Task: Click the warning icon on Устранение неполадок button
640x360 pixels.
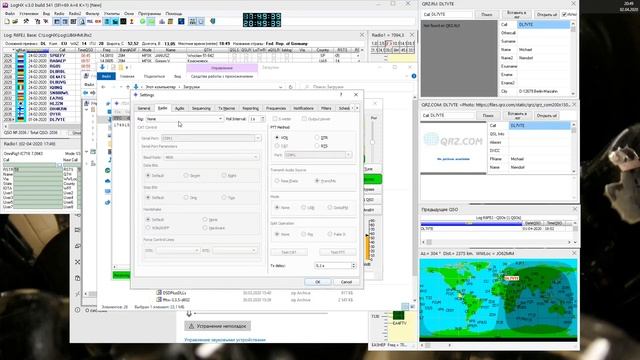Action: click(x=191, y=326)
